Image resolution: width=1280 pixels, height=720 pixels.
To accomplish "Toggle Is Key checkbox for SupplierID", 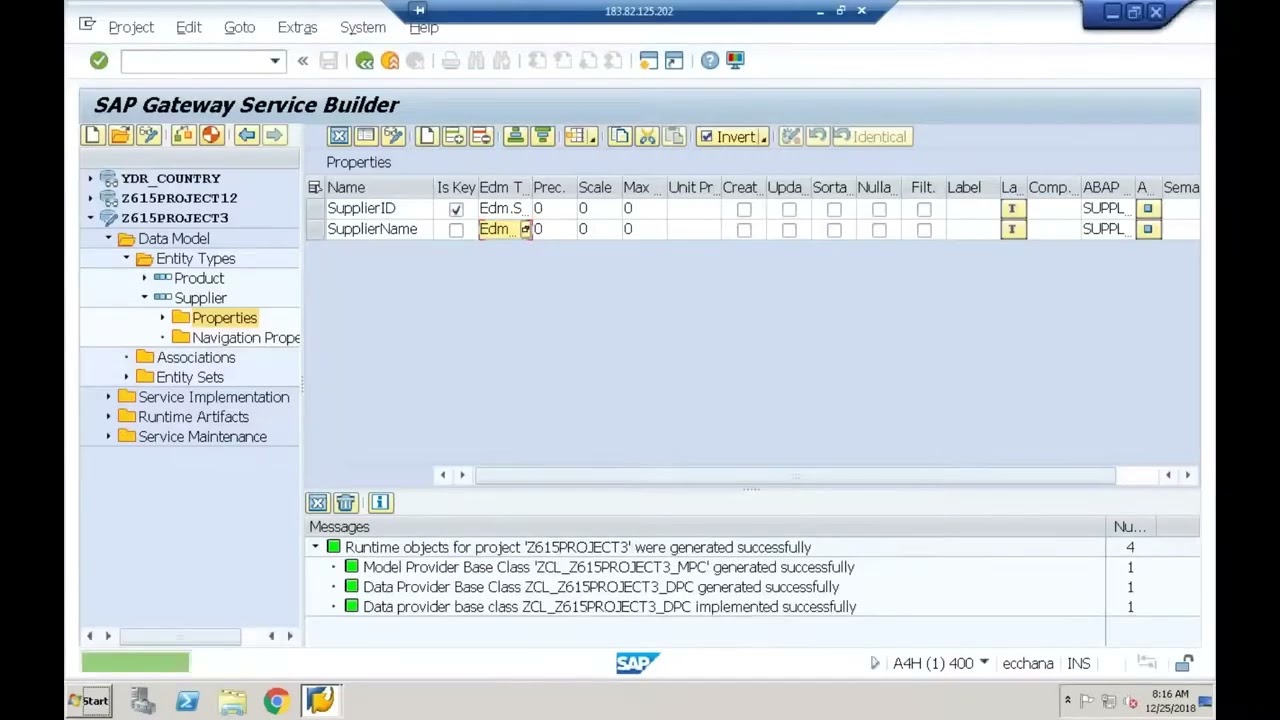I will click(456, 209).
